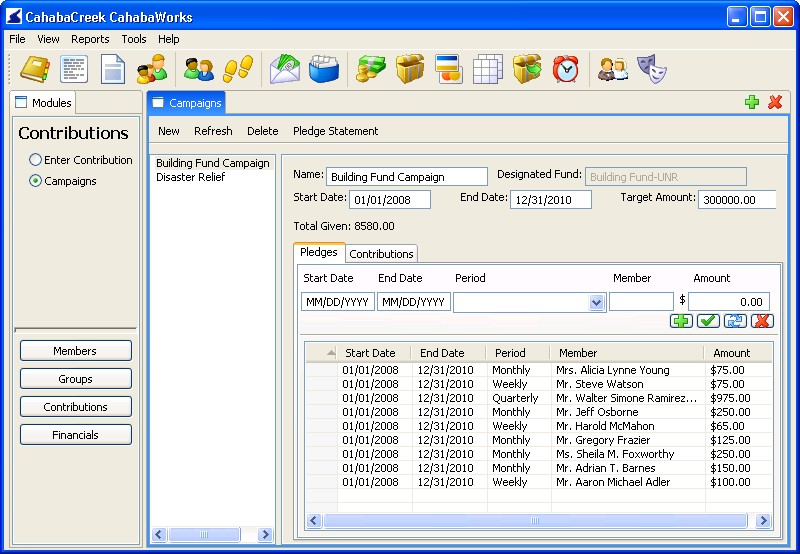Click the alarm clock toolbar icon
Viewport: 800px width, 554px height.
coord(566,69)
